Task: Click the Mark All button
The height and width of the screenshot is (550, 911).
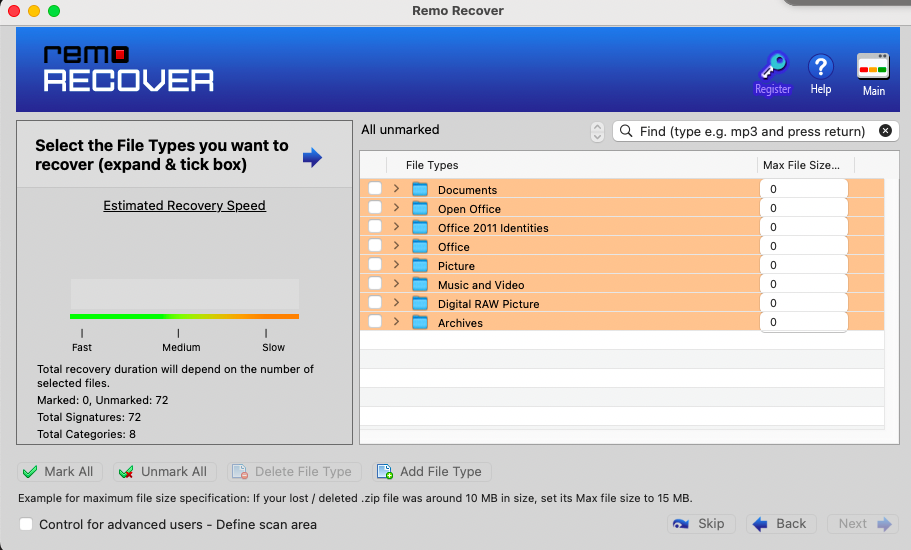Action: [x=60, y=472]
